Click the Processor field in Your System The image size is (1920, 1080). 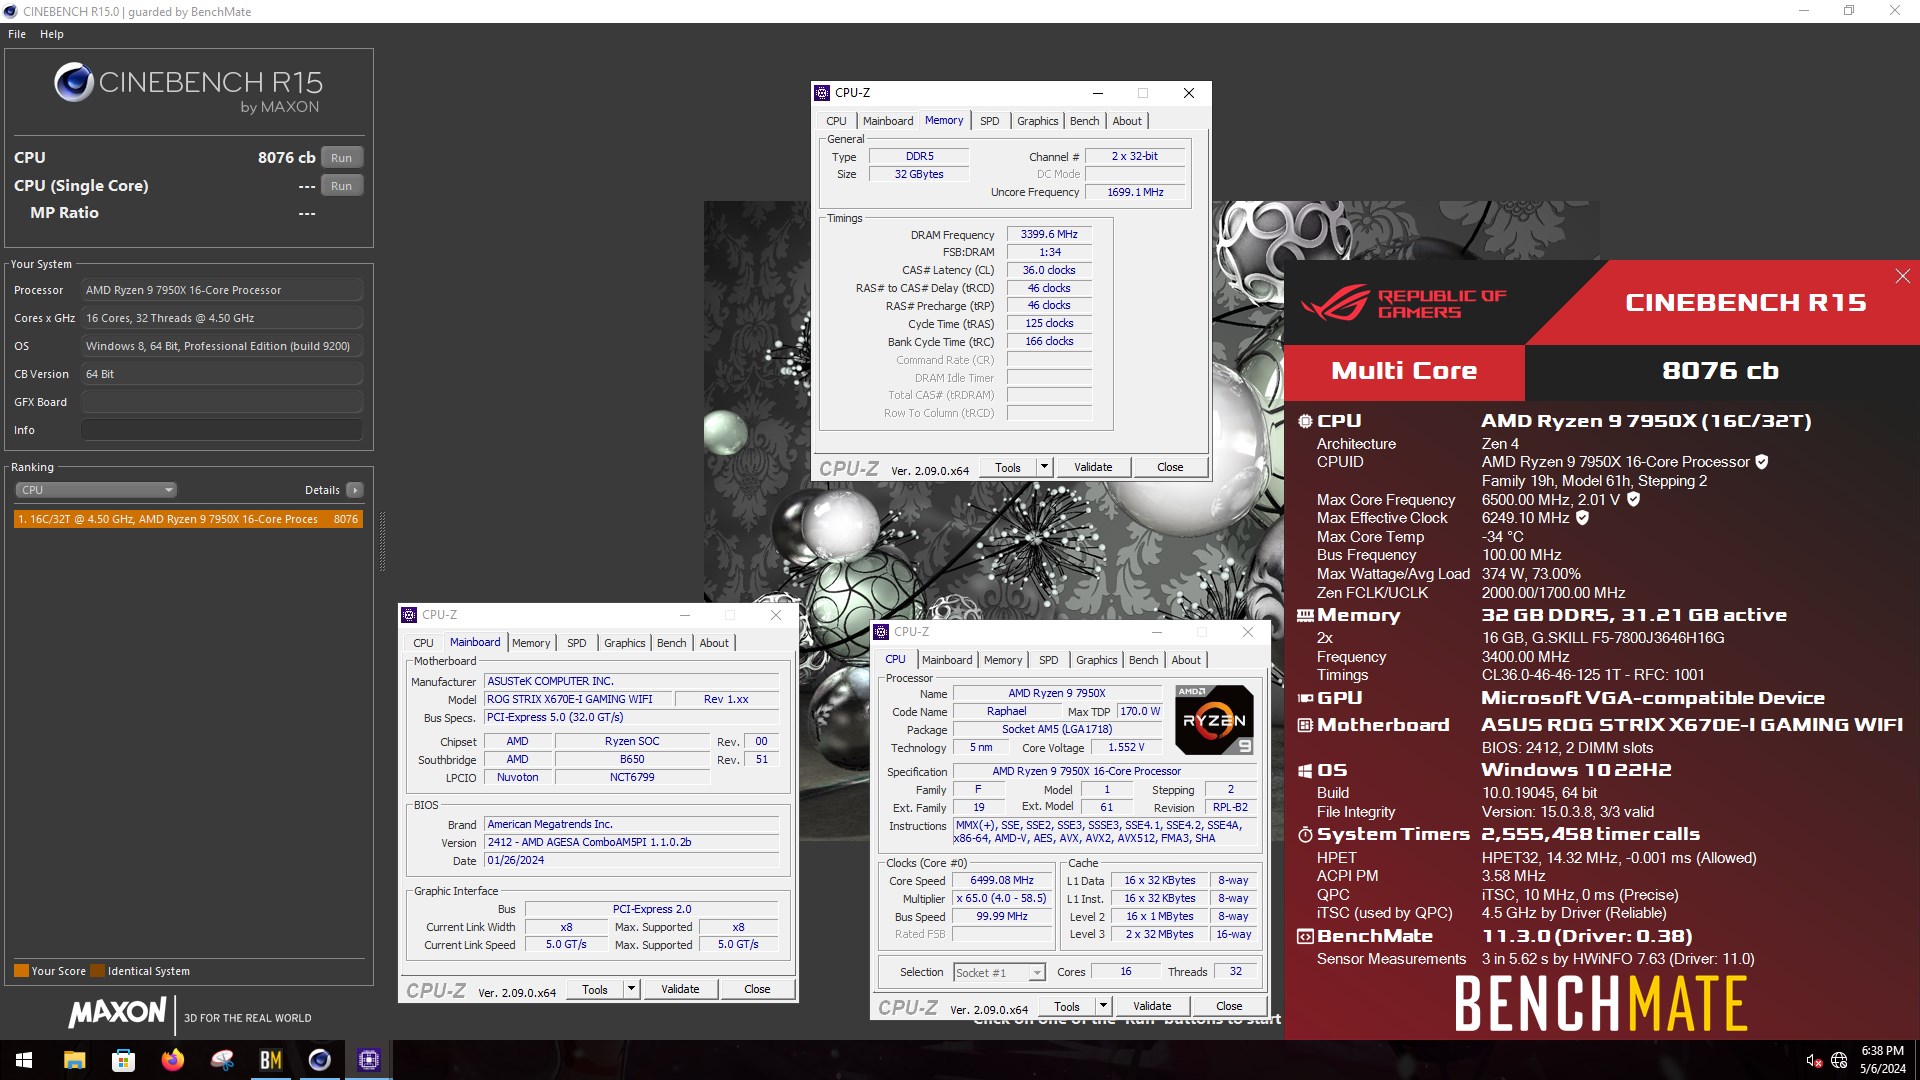click(x=222, y=290)
